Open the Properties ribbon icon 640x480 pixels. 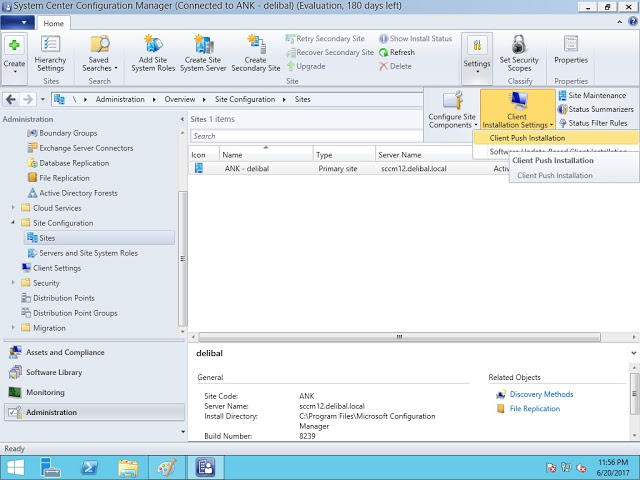coord(571,45)
